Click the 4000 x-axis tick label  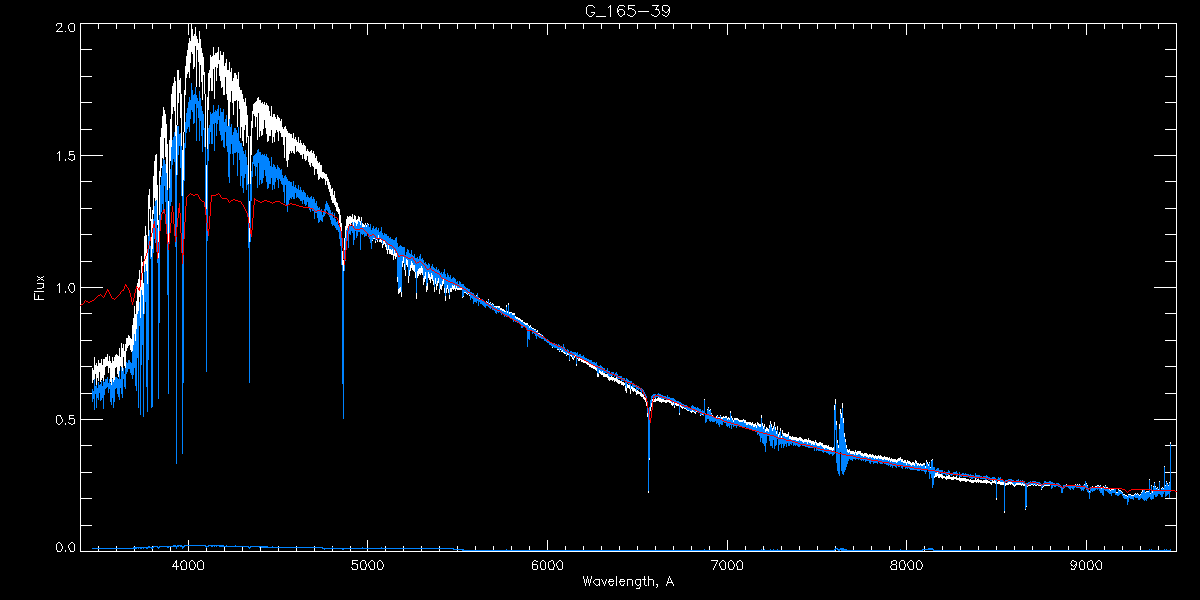pos(187,564)
